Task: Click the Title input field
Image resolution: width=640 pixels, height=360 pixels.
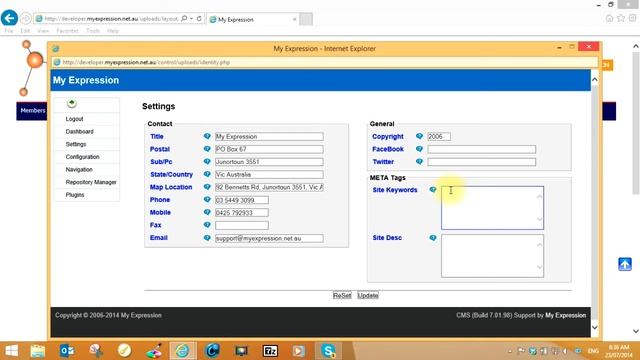Action: pyautogui.click(x=269, y=136)
